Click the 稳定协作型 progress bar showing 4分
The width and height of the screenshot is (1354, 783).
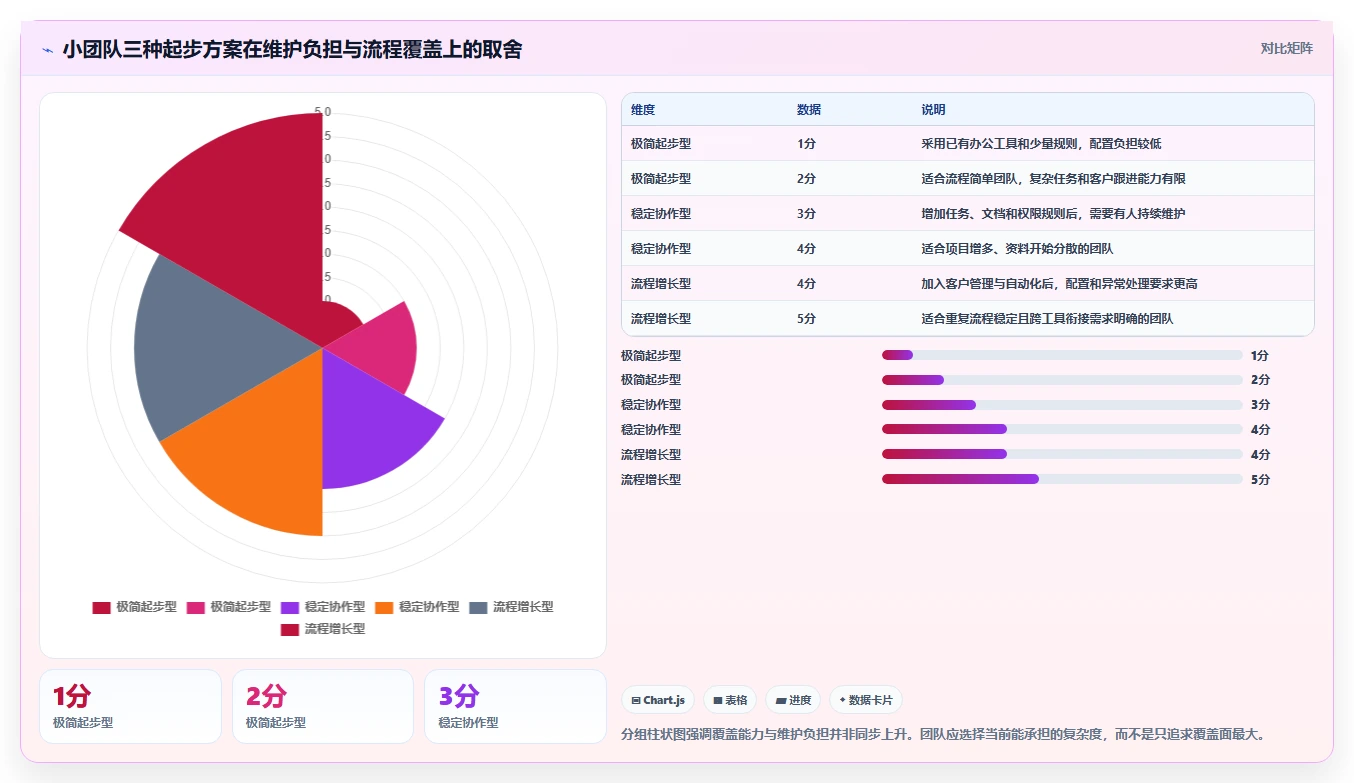click(x=1062, y=429)
